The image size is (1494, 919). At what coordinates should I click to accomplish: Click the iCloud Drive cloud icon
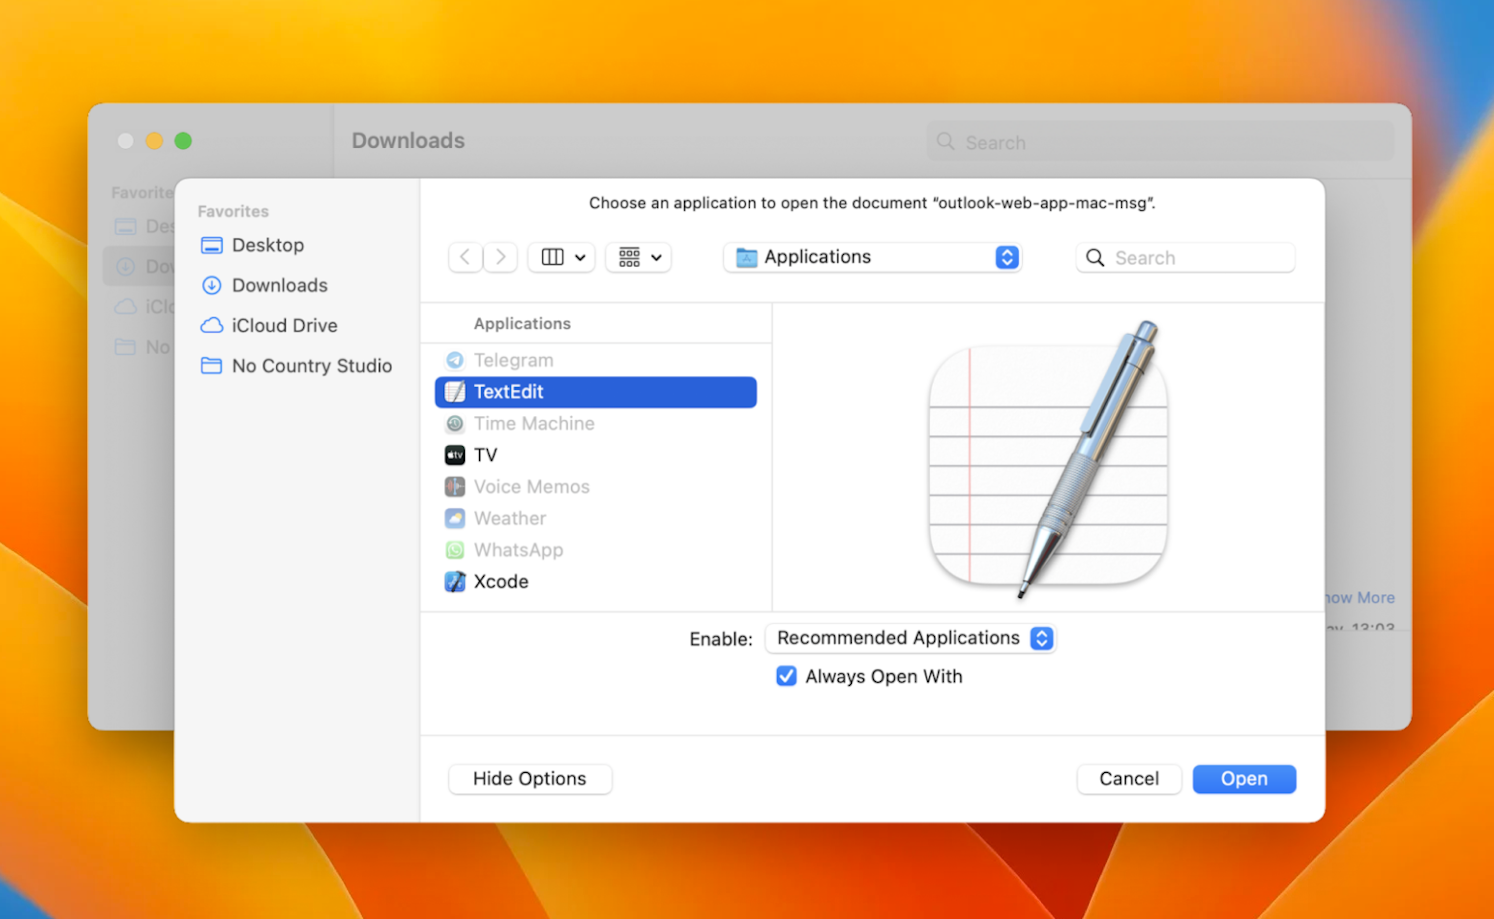click(x=212, y=325)
